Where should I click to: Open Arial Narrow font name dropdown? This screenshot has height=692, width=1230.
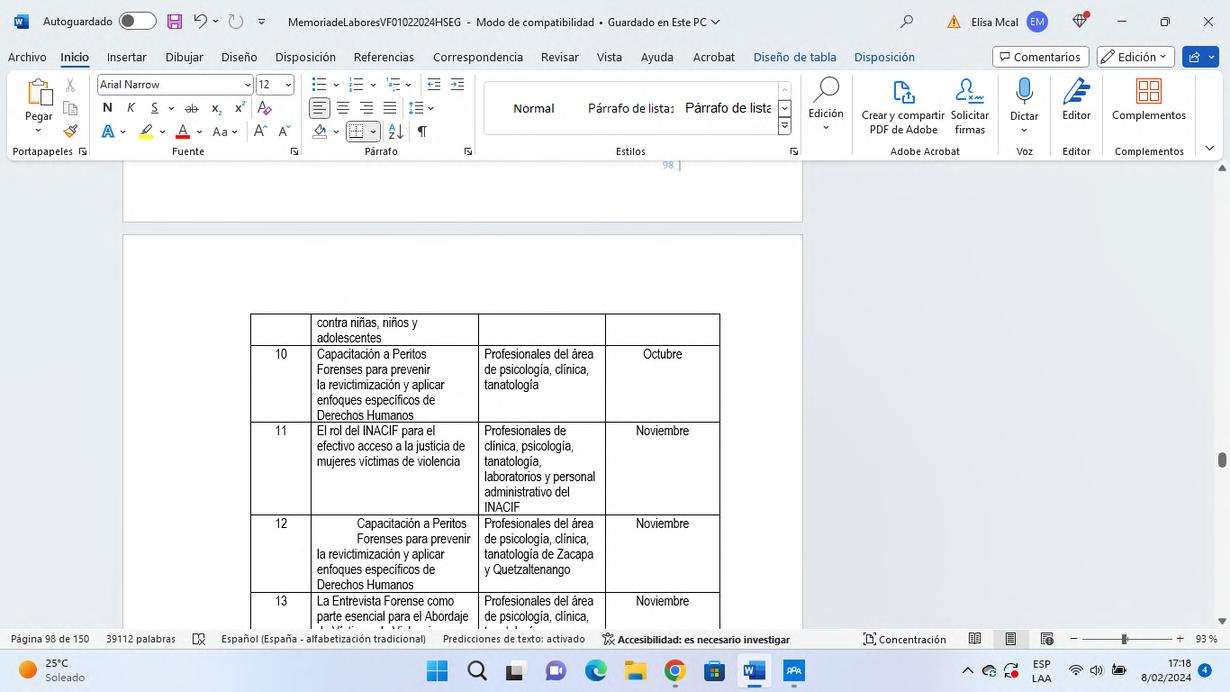[247, 85]
